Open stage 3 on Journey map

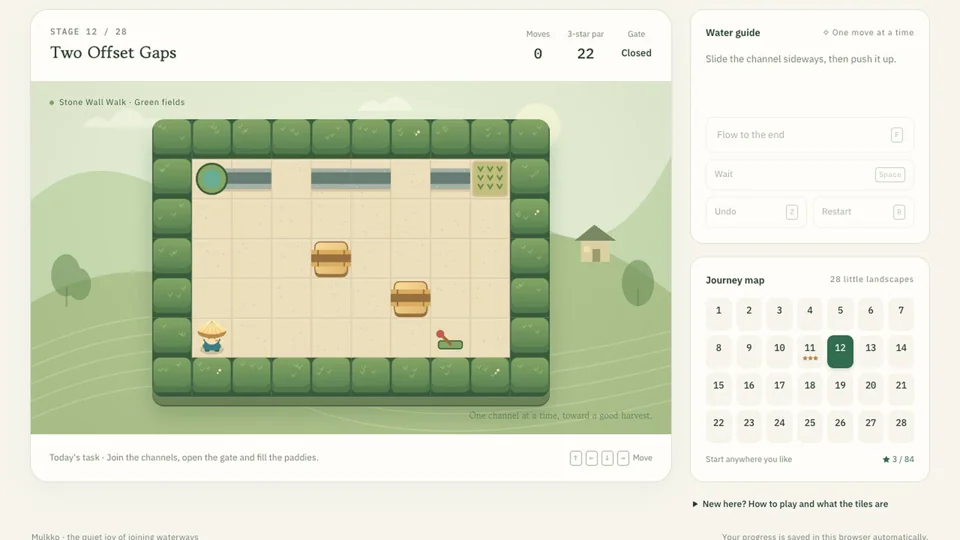(x=779, y=313)
